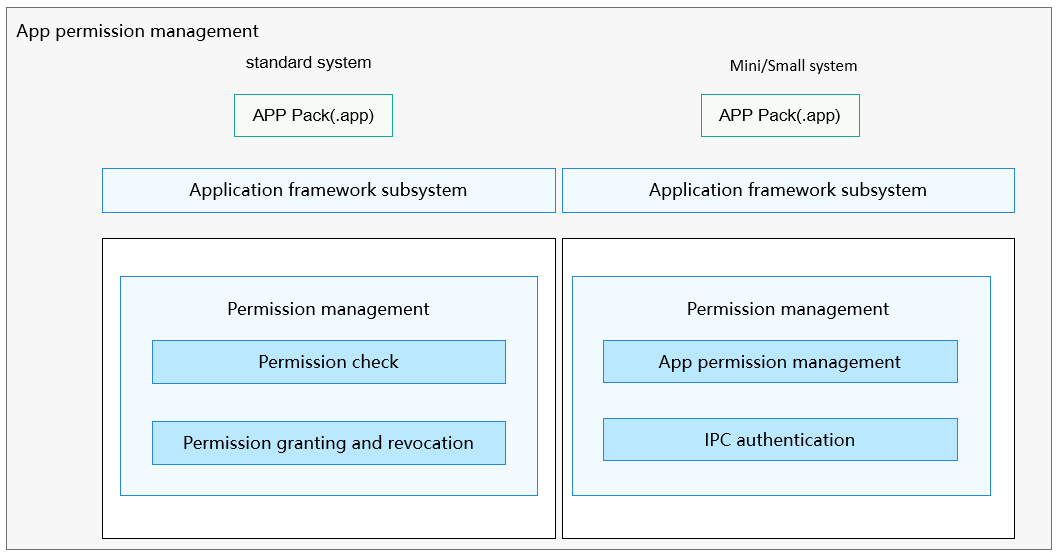Click gap between App permission and IPC boxes
The width and height of the screenshot is (1061, 558).
(780, 400)
